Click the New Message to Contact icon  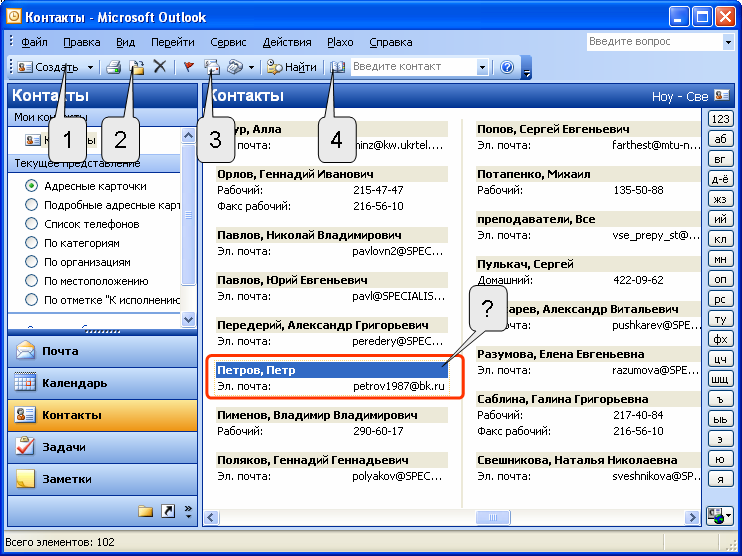[x=212, y=67]
